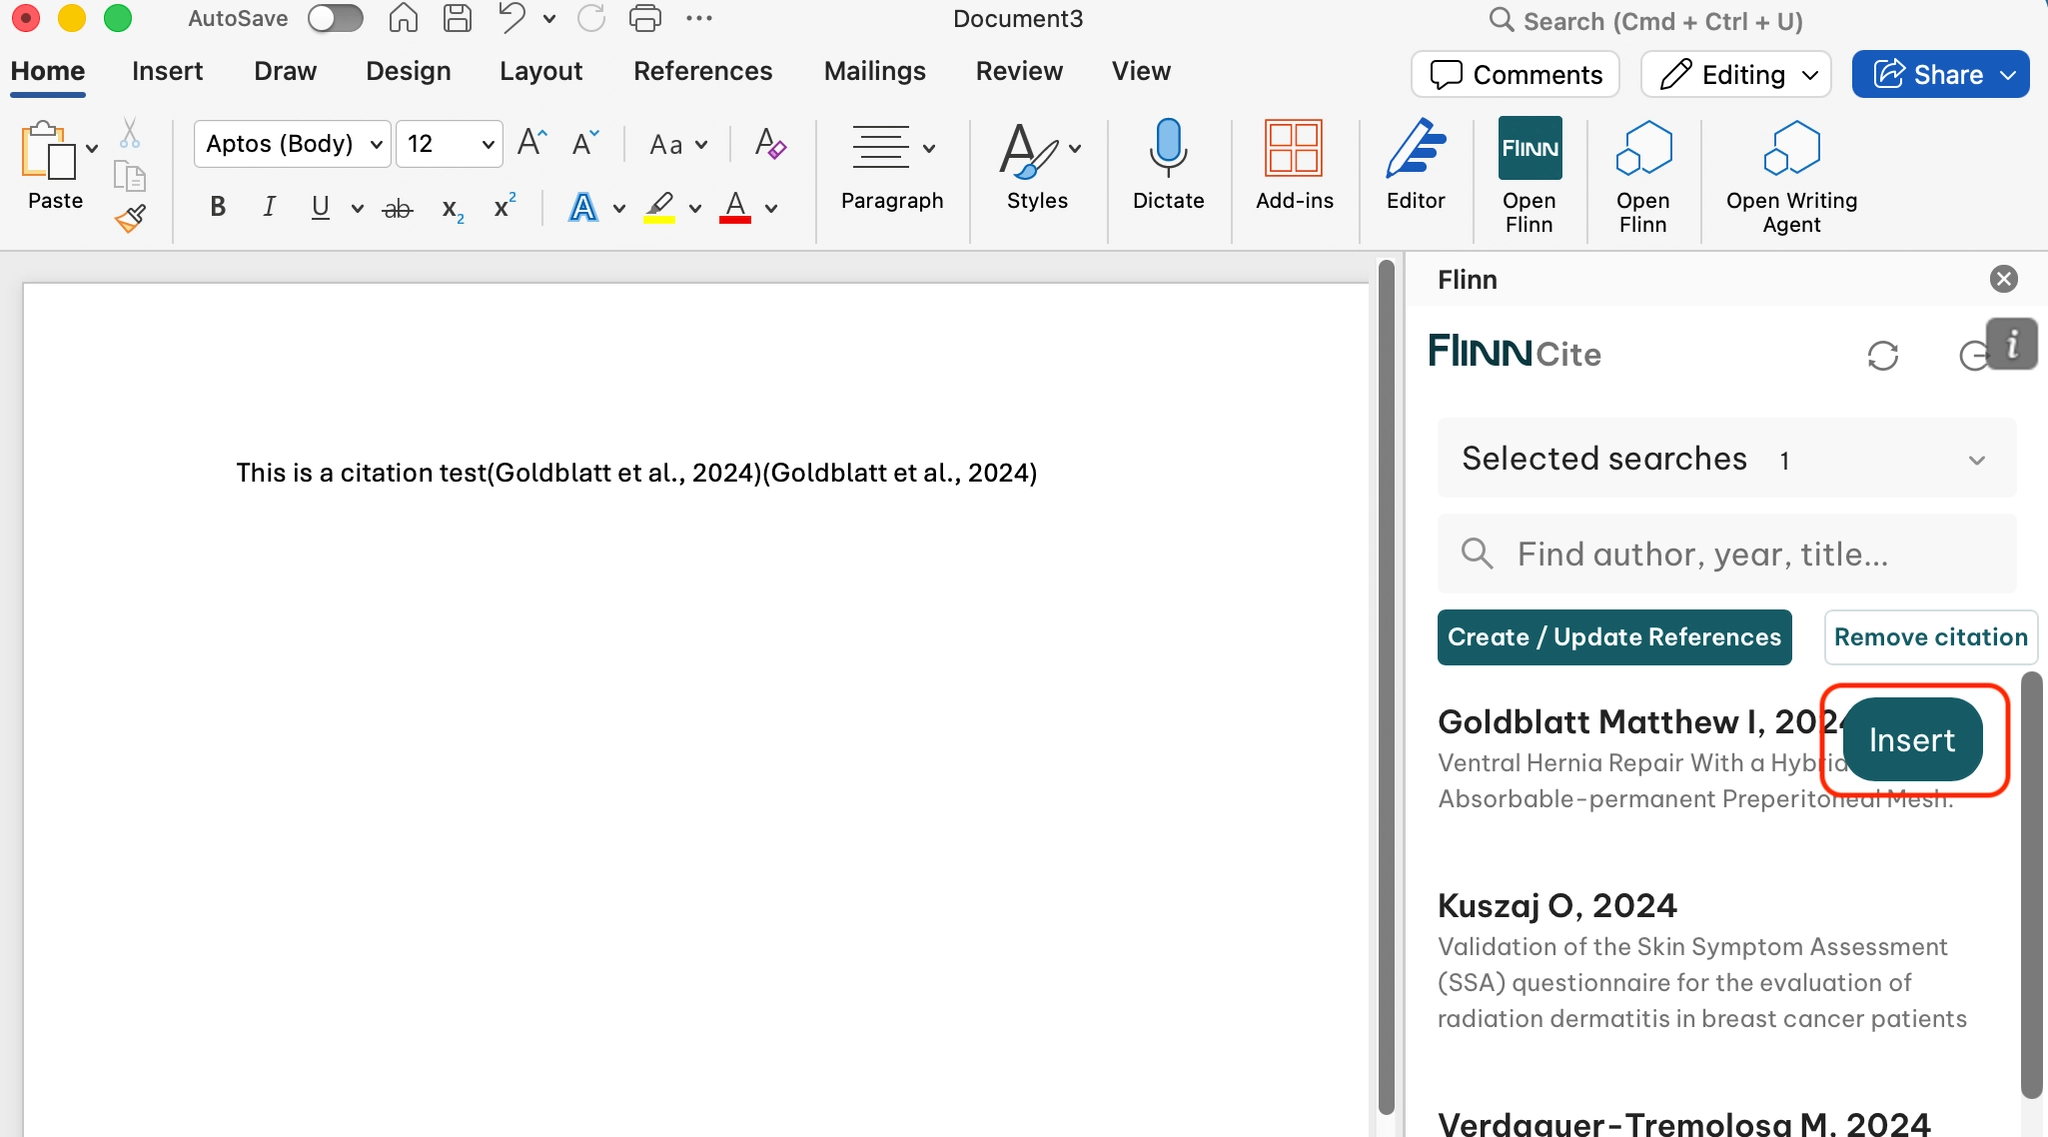Toggle bold formatting
The image size is (2048, 1137).
[x=218, y=207]
